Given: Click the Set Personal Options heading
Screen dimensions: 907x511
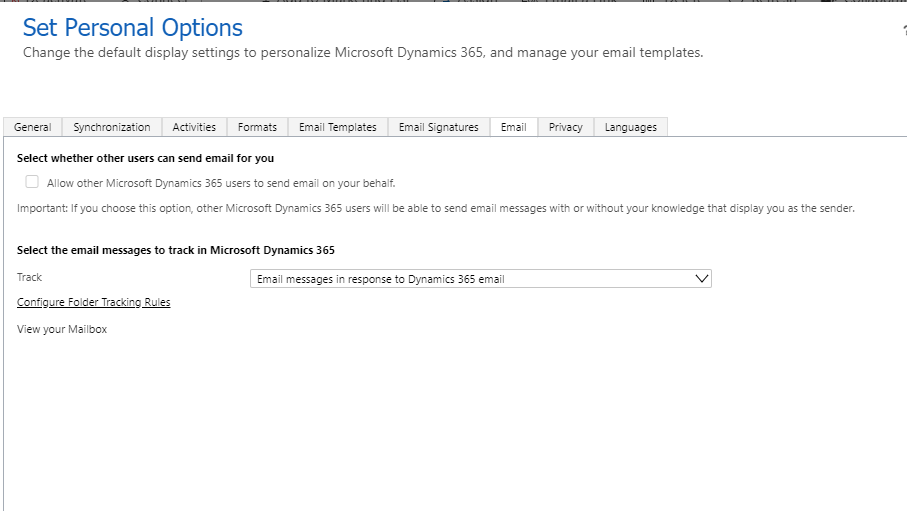Looking at the screenshot, I should [132, 28].
